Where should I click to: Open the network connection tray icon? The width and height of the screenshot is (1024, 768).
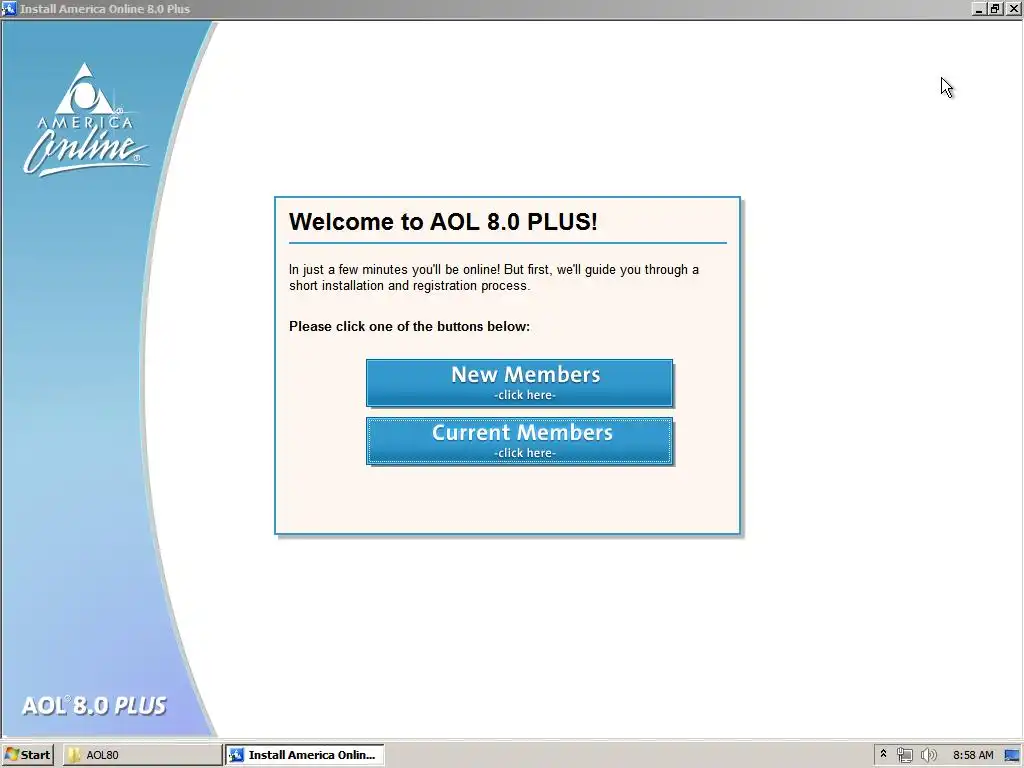click(904, 755)
